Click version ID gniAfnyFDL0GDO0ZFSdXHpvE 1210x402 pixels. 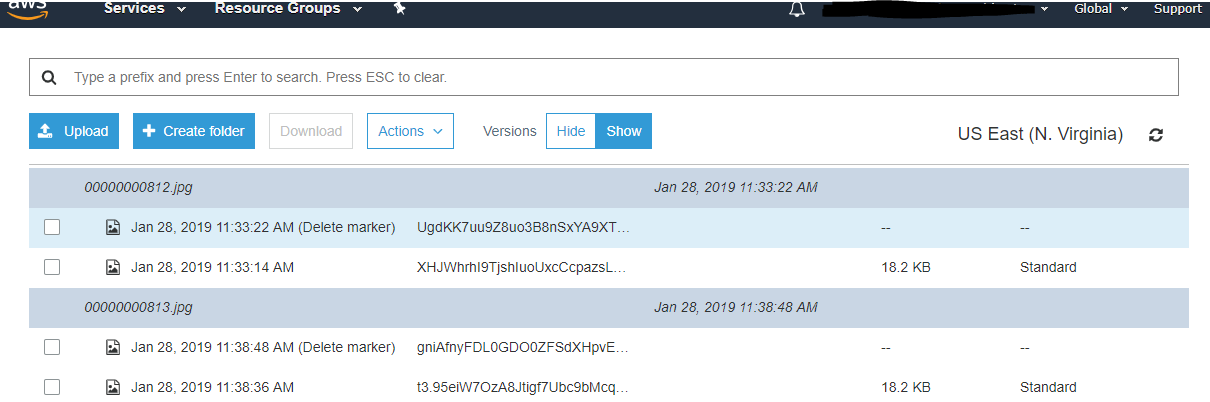point(523,347)
